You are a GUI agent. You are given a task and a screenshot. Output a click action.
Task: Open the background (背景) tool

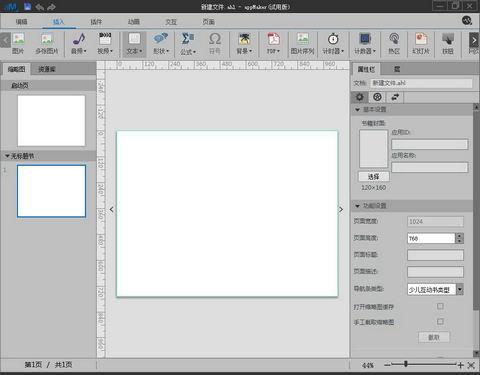pyautogui.click(x=244, y=44)
